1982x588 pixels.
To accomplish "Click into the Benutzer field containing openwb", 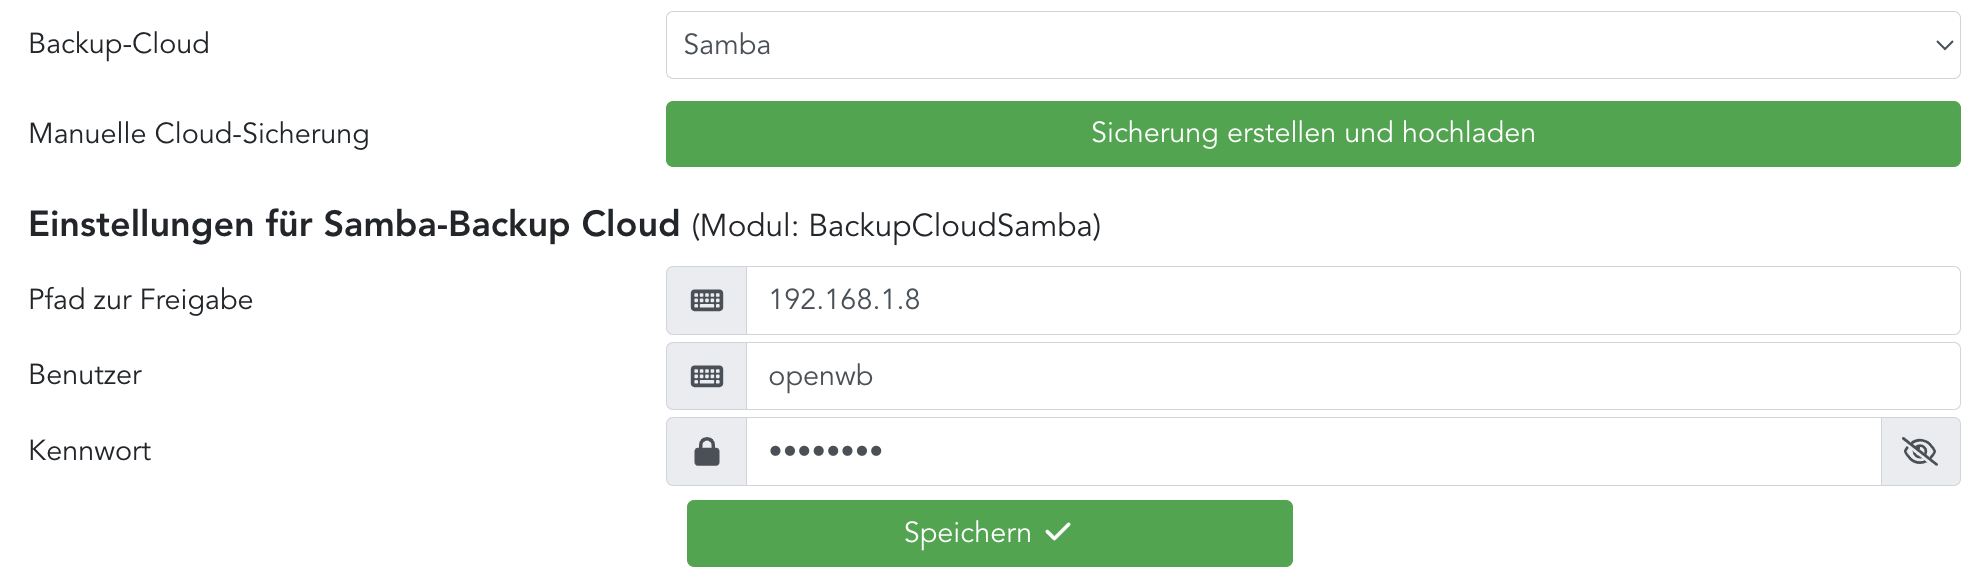I will point(1352,376).
